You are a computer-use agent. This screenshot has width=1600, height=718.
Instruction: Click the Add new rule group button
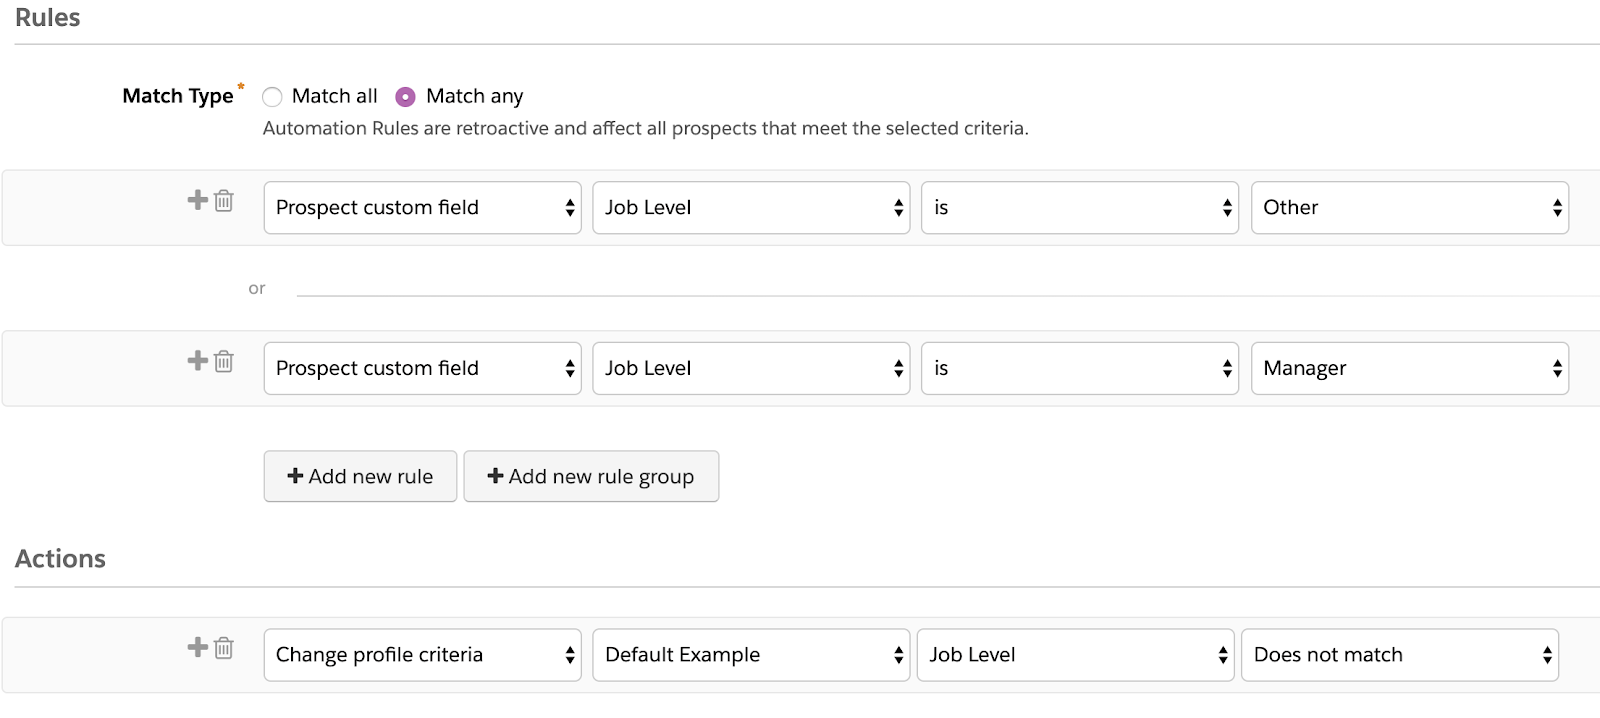pos(591,477)
